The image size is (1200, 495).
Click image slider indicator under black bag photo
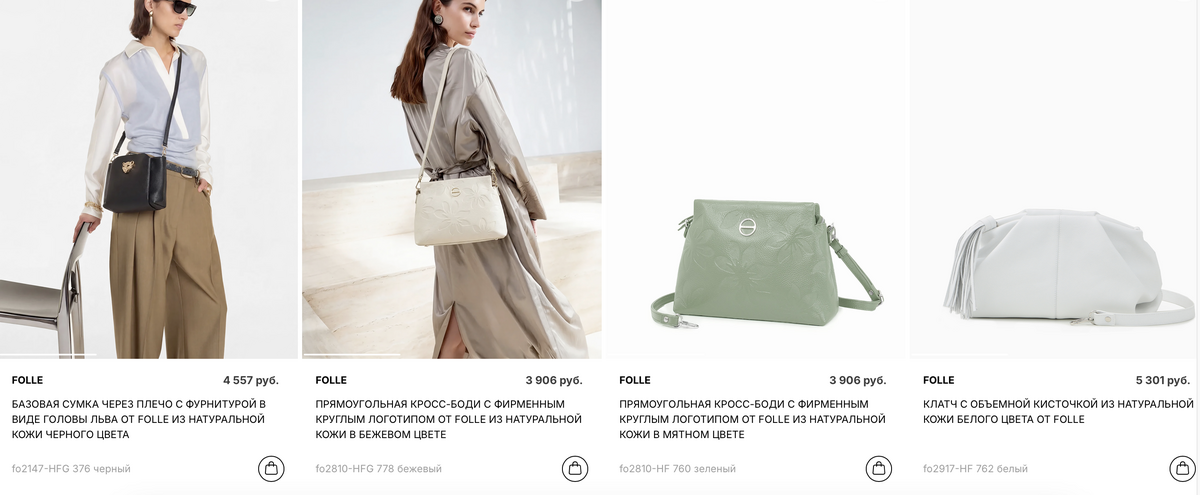coord(48,355)
